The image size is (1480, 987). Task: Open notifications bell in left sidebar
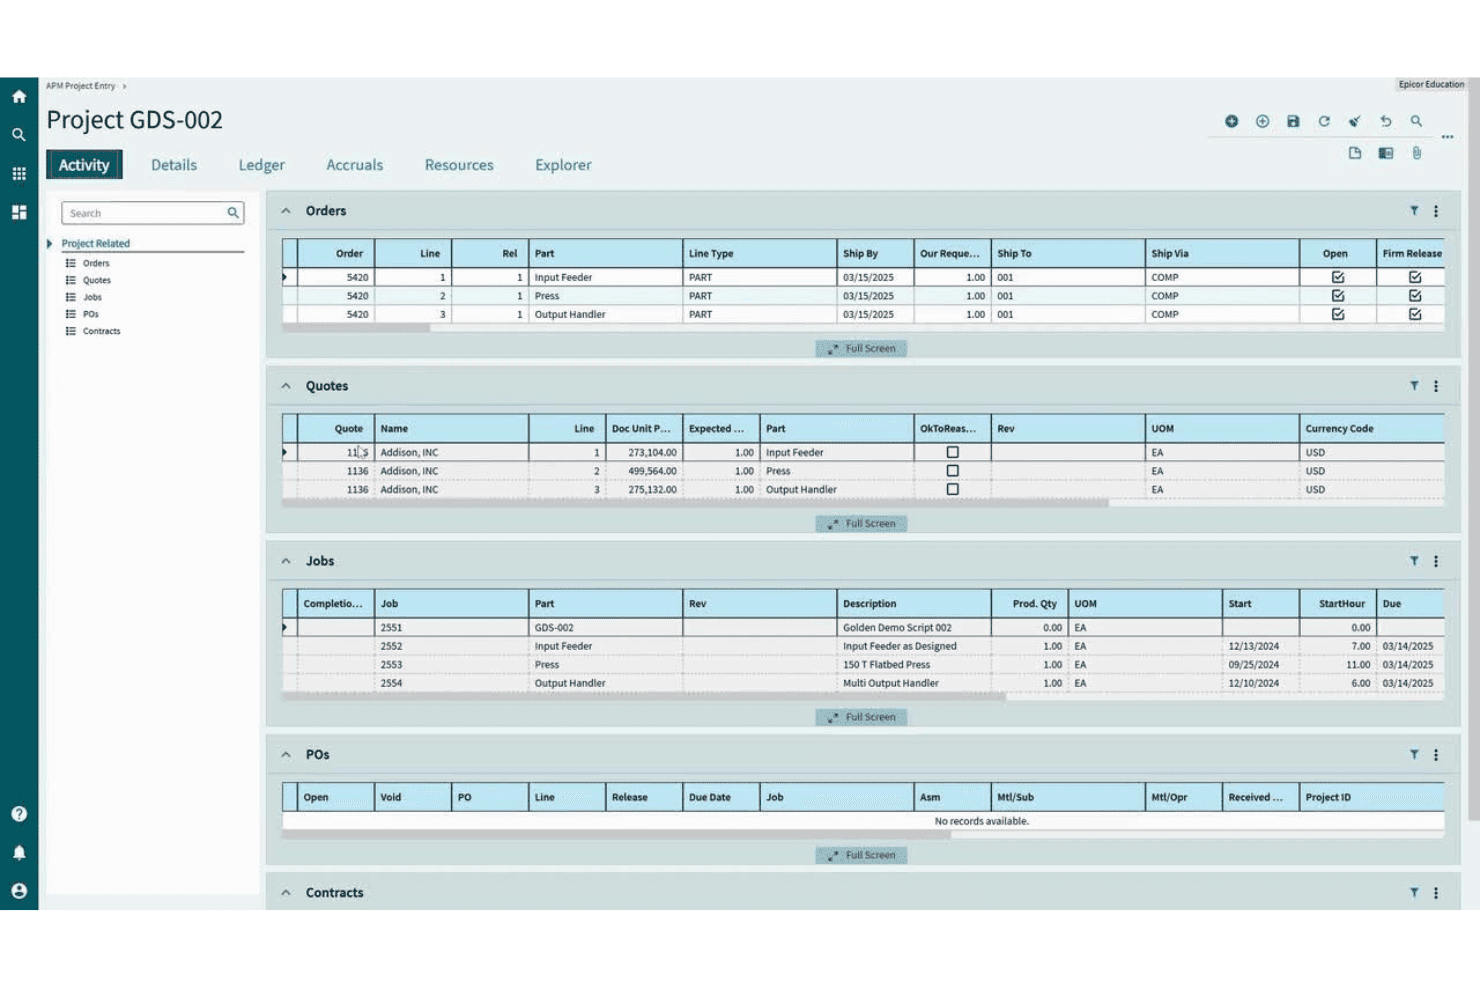pos(19,852)
